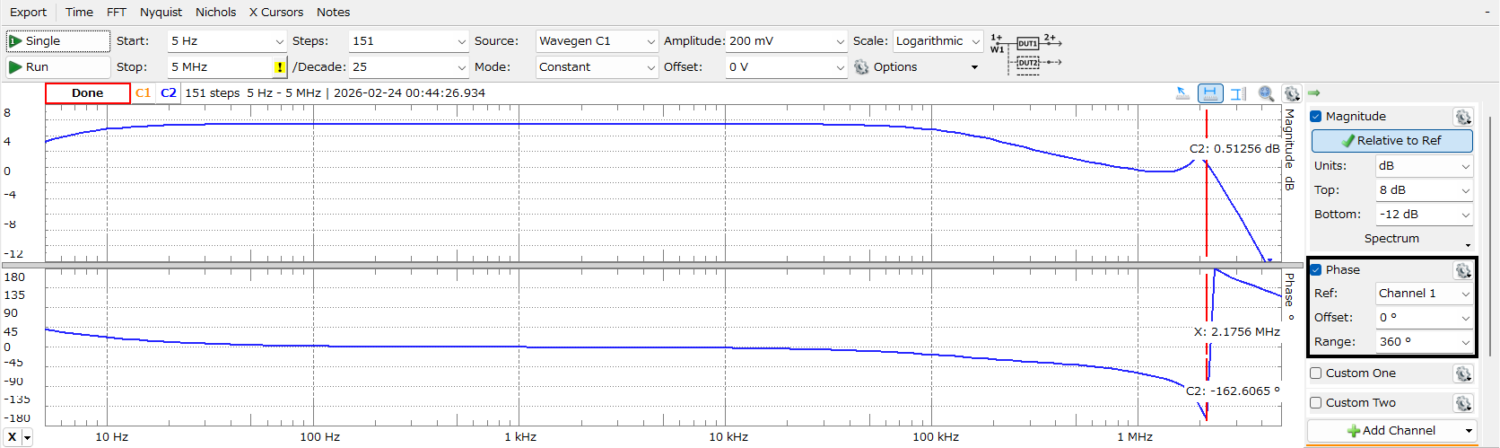Click the red vertical cursor on the magnitude plot

(1207, 200)
